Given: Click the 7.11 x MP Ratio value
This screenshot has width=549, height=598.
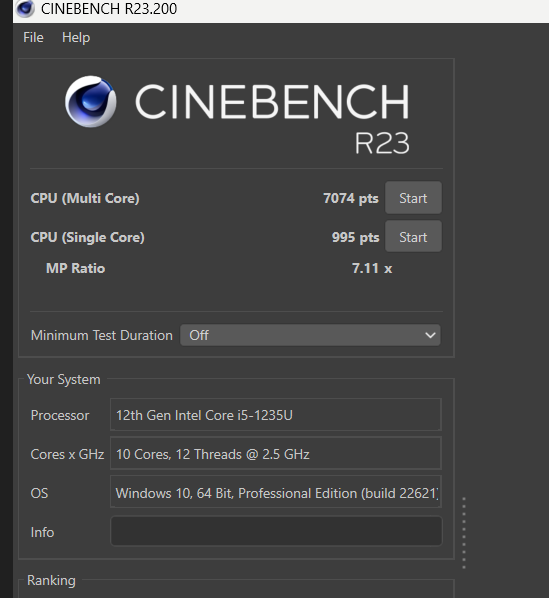Looking at the screenshot, I should pos(372,268).
